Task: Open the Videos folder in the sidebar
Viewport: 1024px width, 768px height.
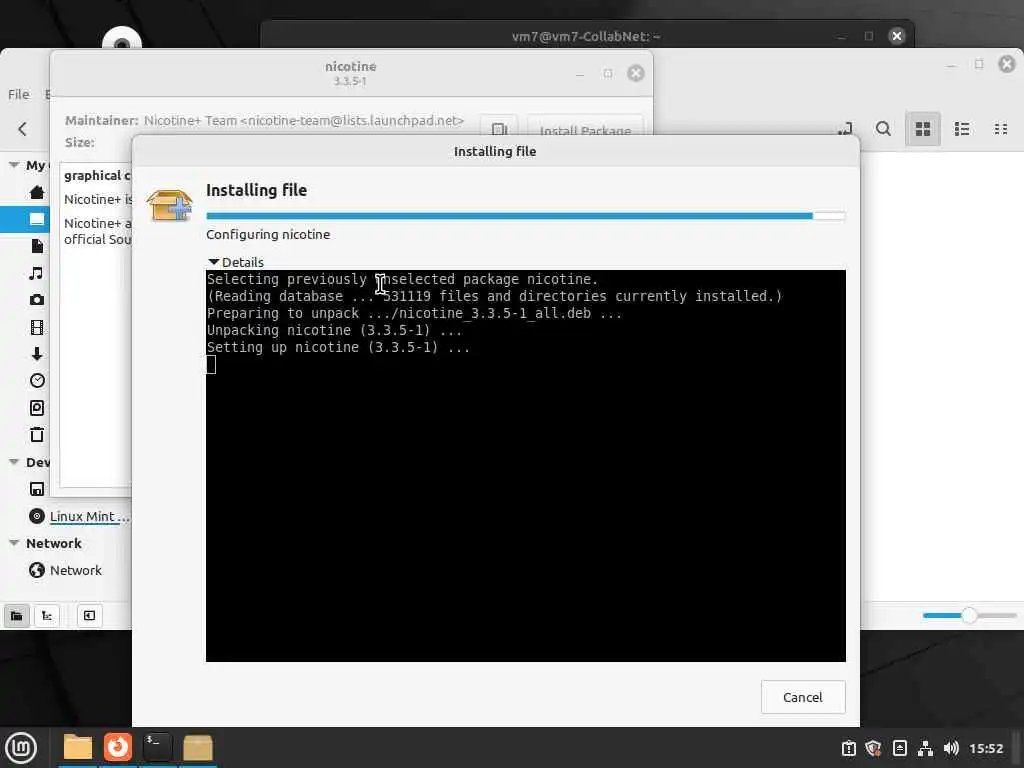Action: (x=37, y=327)
